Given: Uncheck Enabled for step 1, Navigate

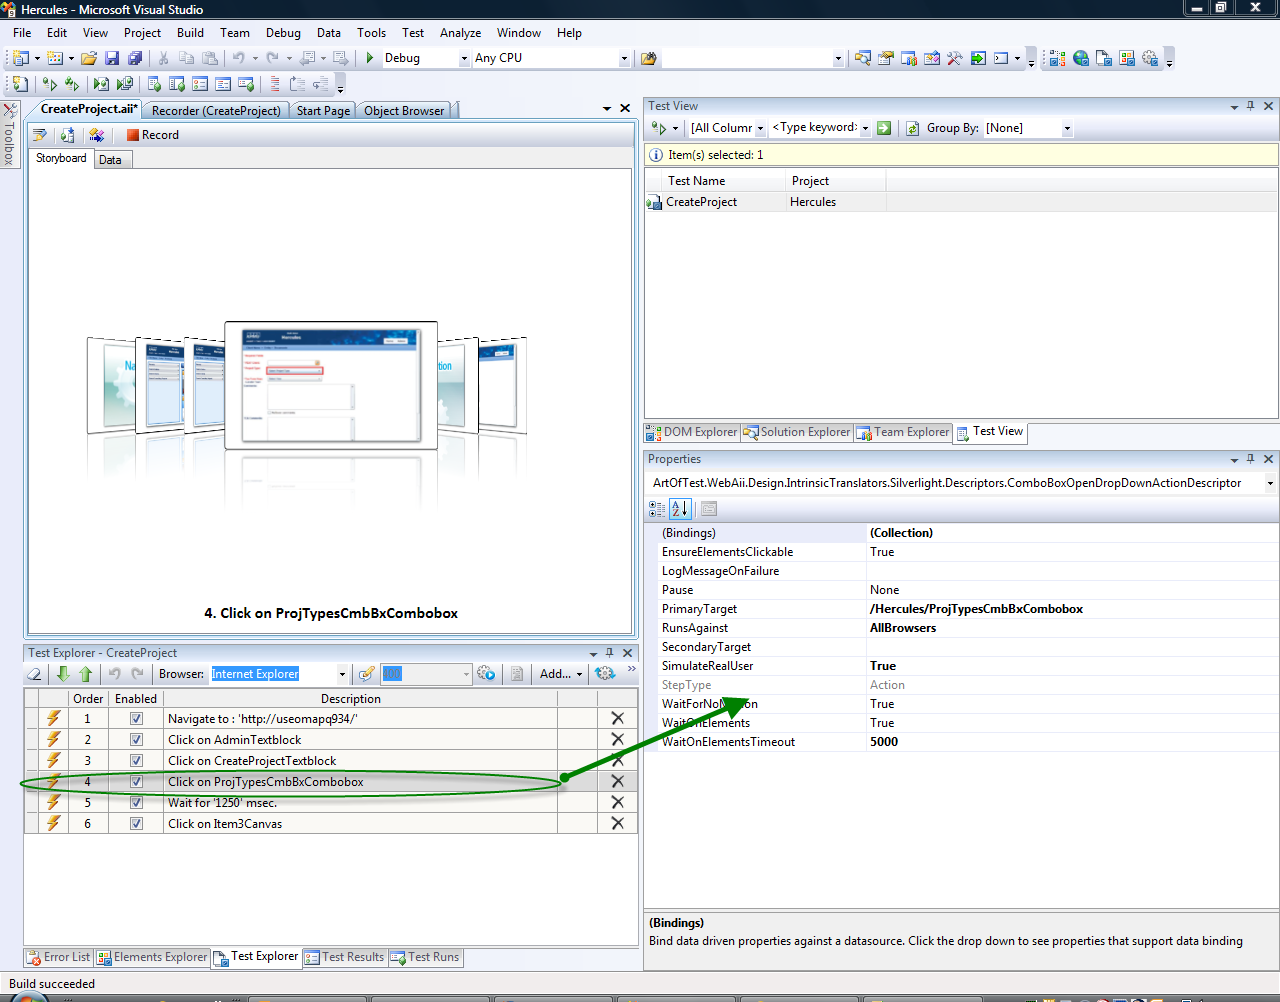Looking at the screenshot, I should click(136, 719).
